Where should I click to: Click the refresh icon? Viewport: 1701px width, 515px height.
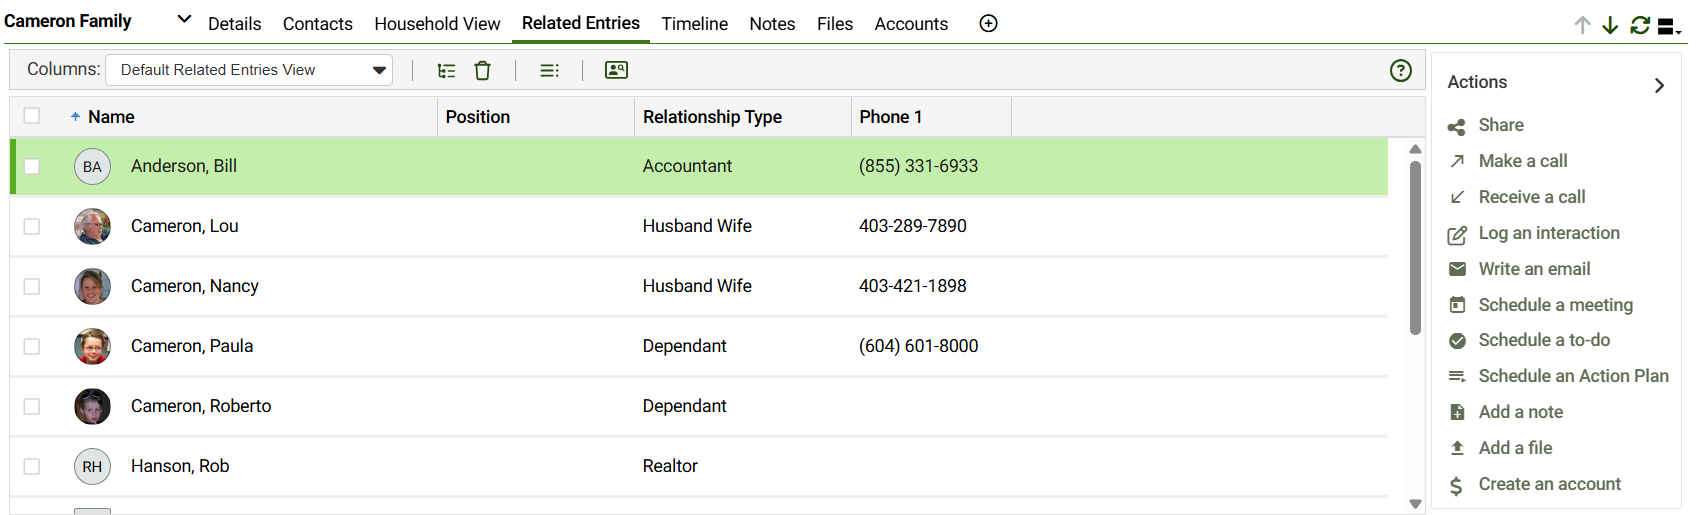1640,25
